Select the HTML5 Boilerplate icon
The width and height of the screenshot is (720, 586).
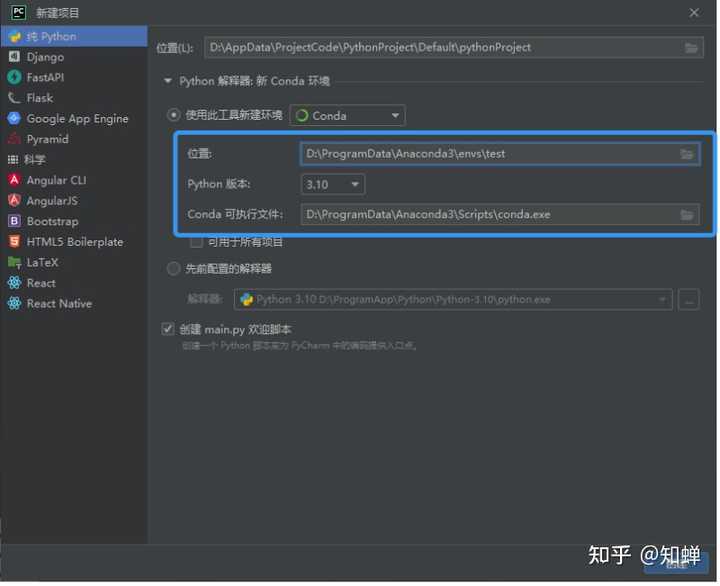pyautogui.click(x=14, y=242)
